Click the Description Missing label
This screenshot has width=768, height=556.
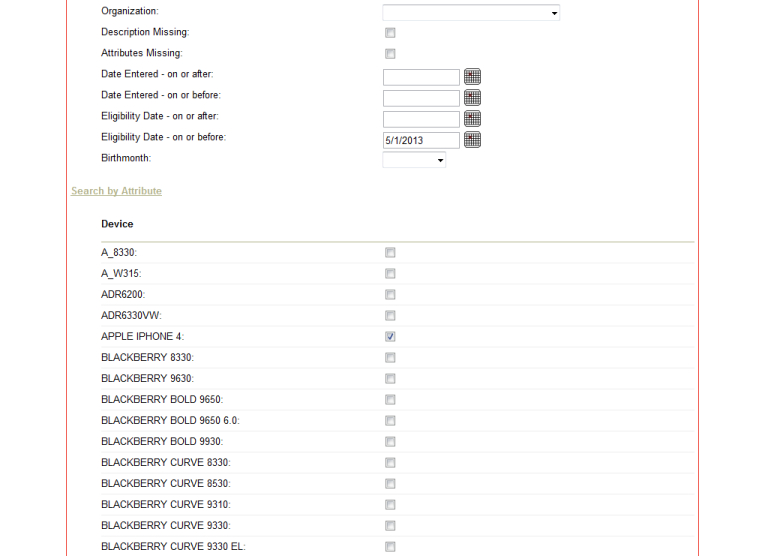click(145, 32)
